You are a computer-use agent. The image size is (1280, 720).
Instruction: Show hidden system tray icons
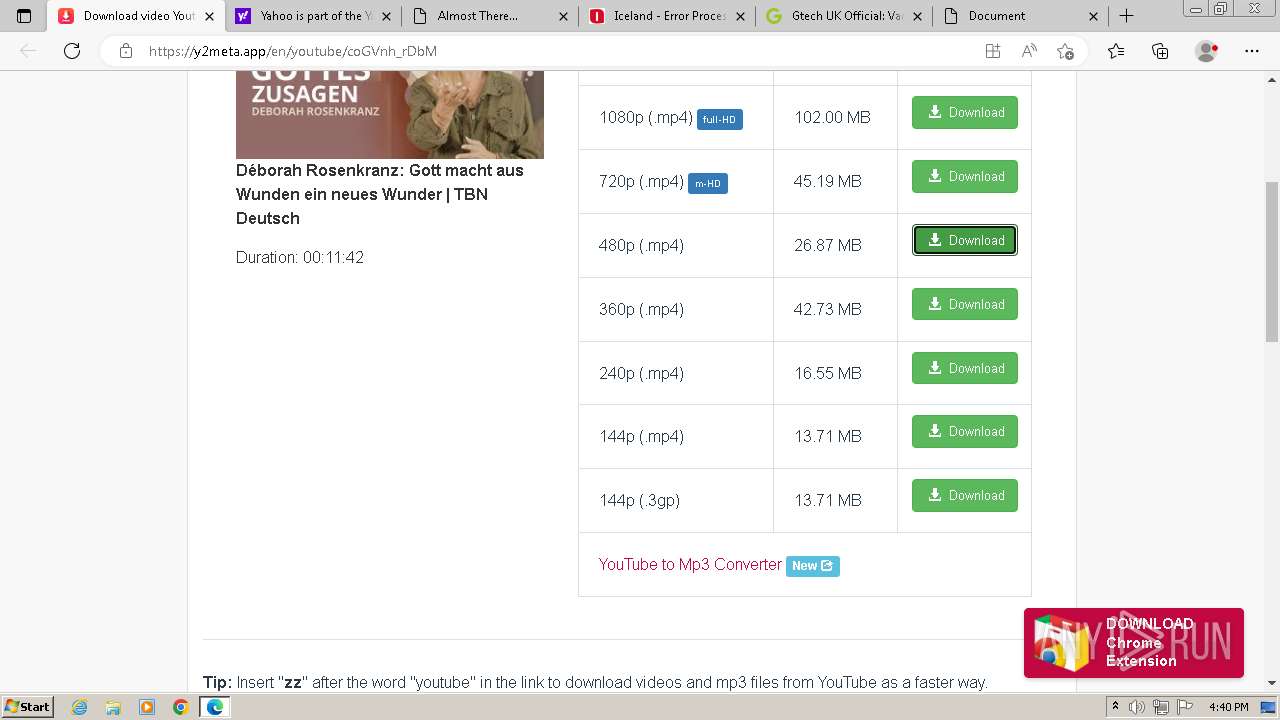click(x=1115, y=707)
